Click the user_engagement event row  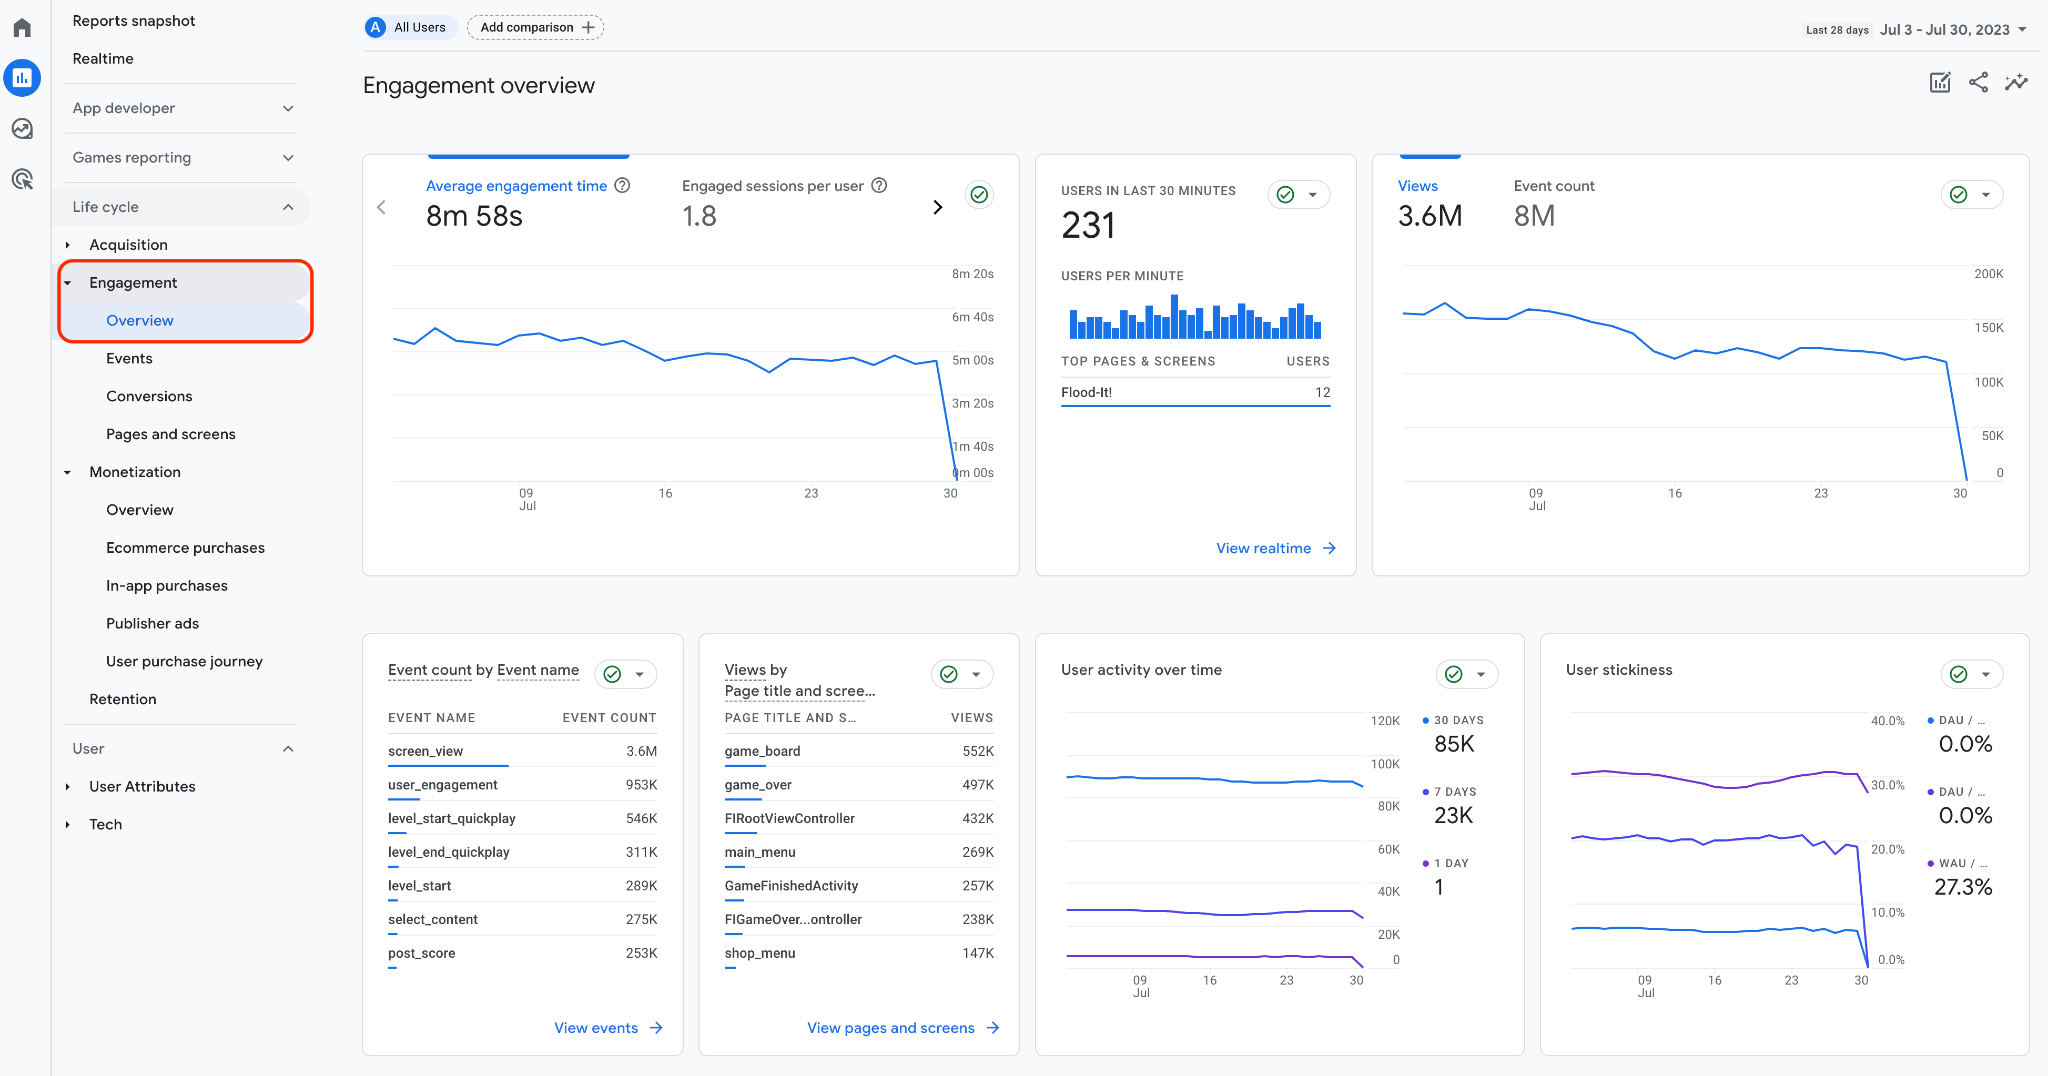(522, 785)
